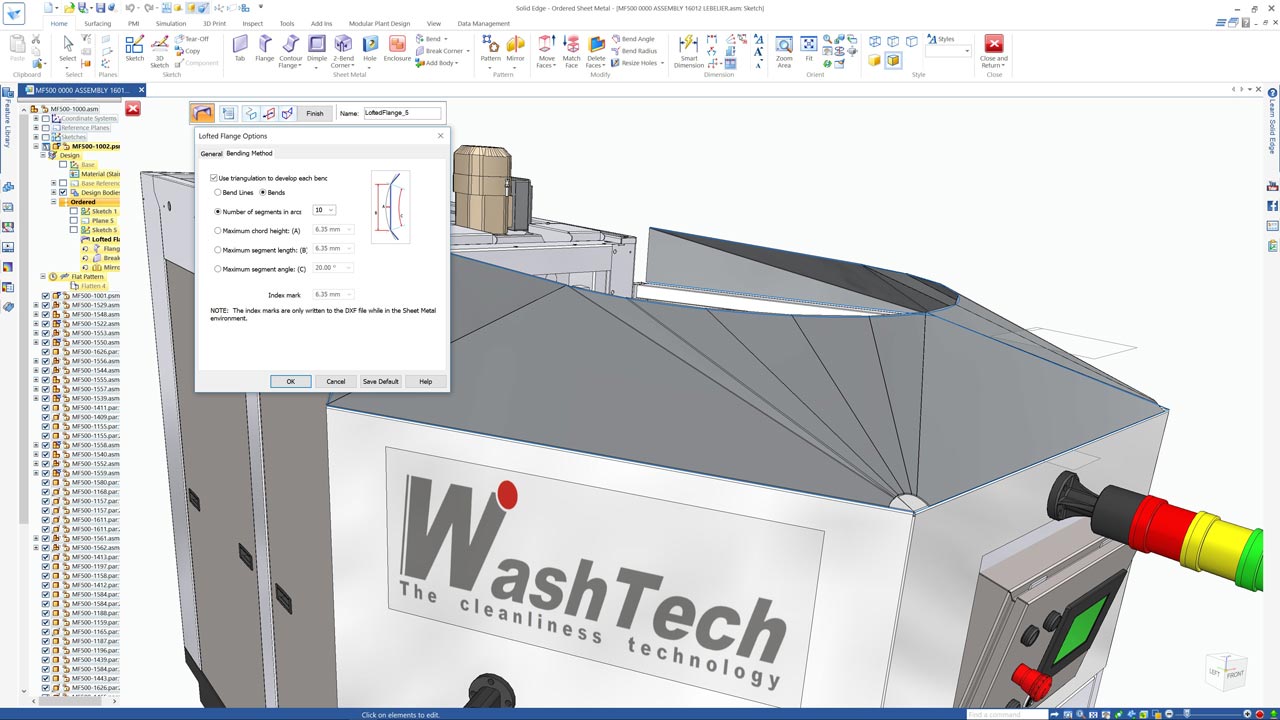Image resolution: width=1280 pixels, height=720 pixels.
Task: Click the Enclosure tool icon
Action: click(397, 45)
